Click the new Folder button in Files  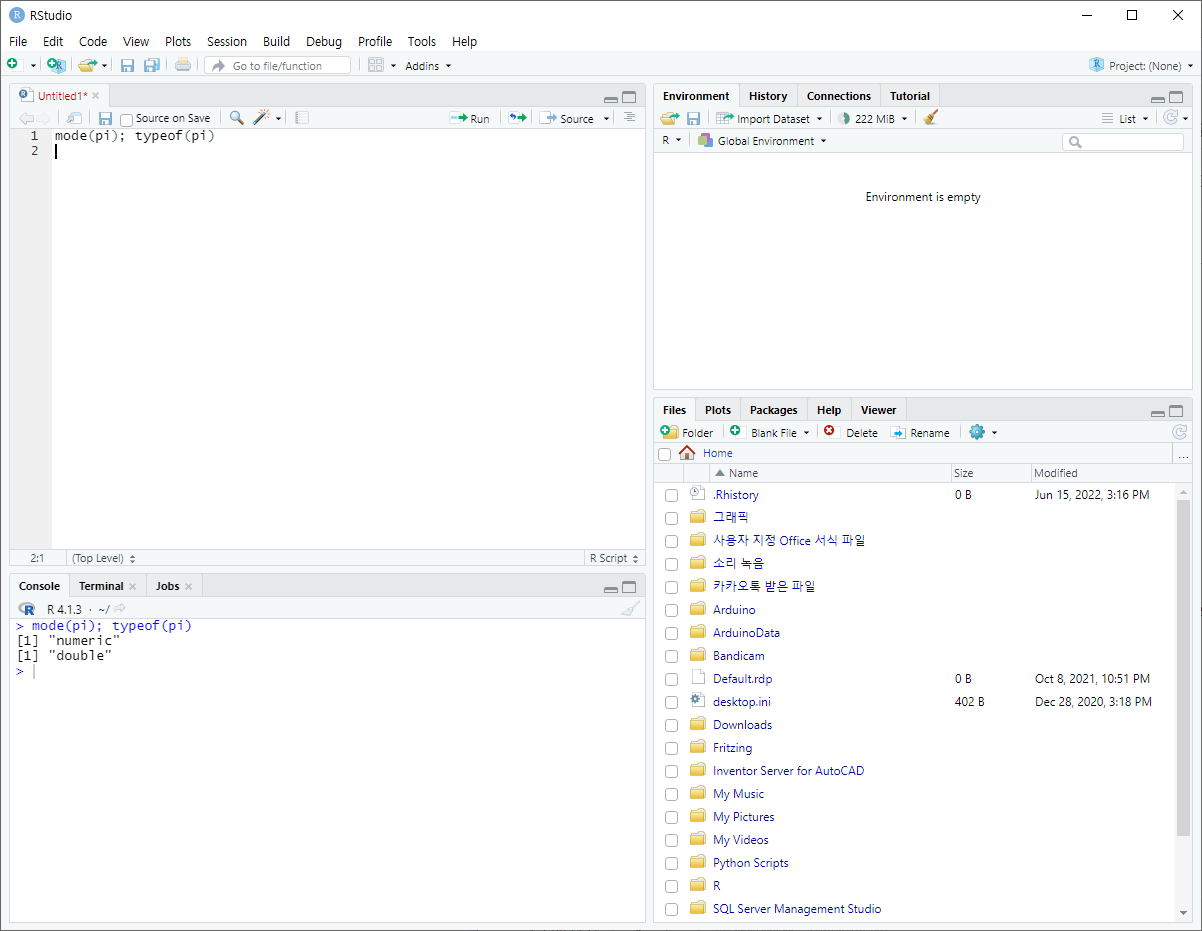(x=687, y=432)
